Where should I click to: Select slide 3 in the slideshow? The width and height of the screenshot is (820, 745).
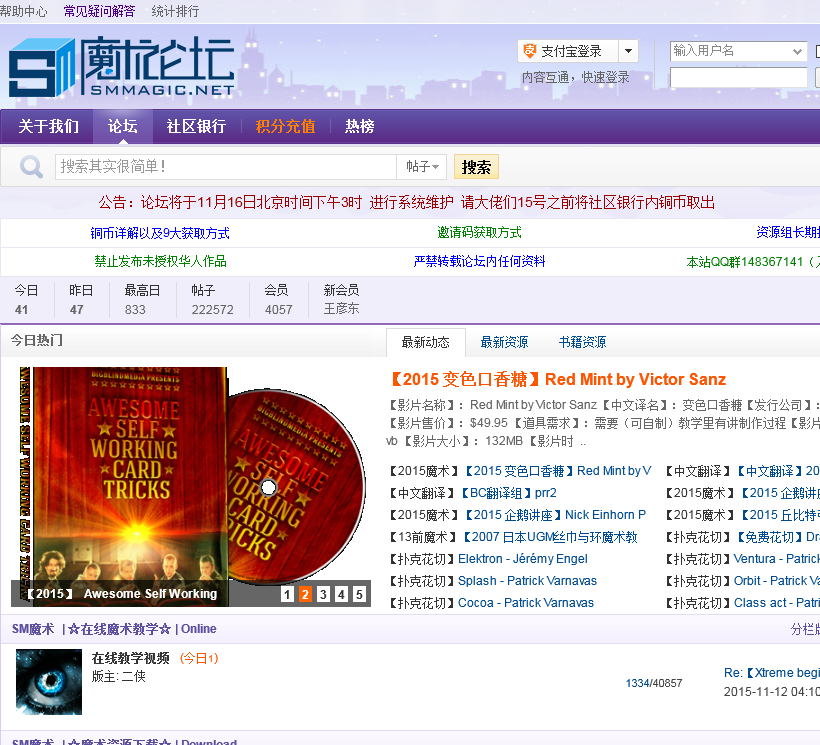[x=323, y=594]
